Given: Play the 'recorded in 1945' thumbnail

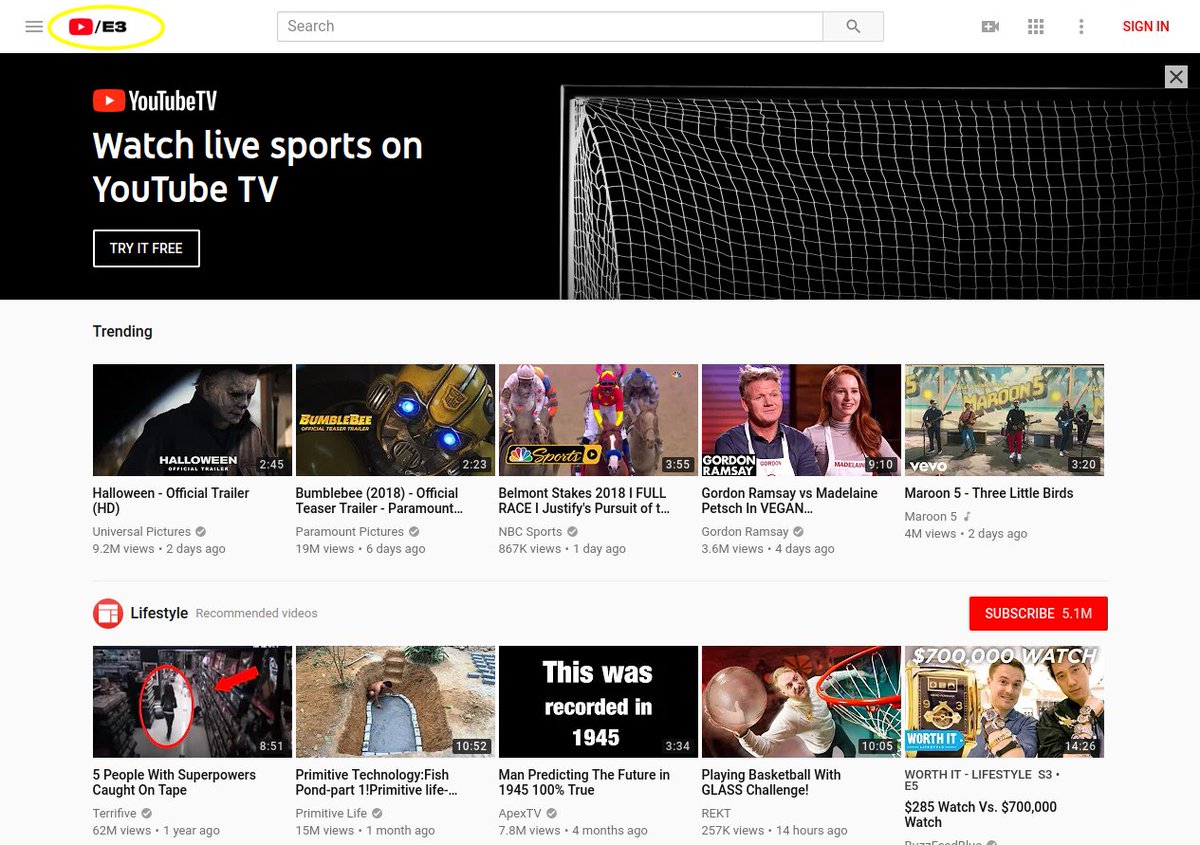Looking at the screenshot, I should (x=598, y=702).
